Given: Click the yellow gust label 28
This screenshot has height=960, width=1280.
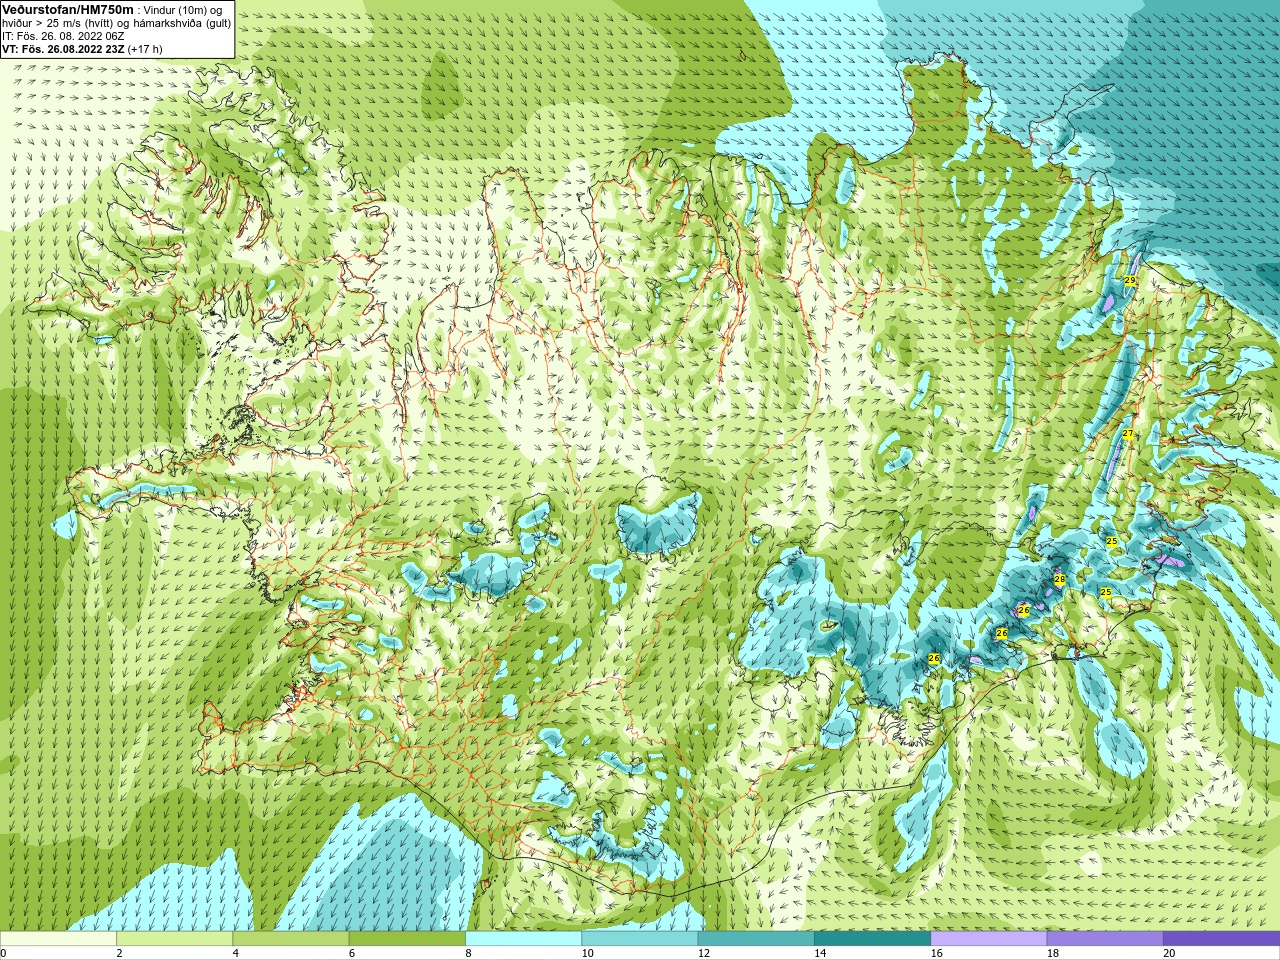Looking at the screenshot, I should click(1059, 579).
